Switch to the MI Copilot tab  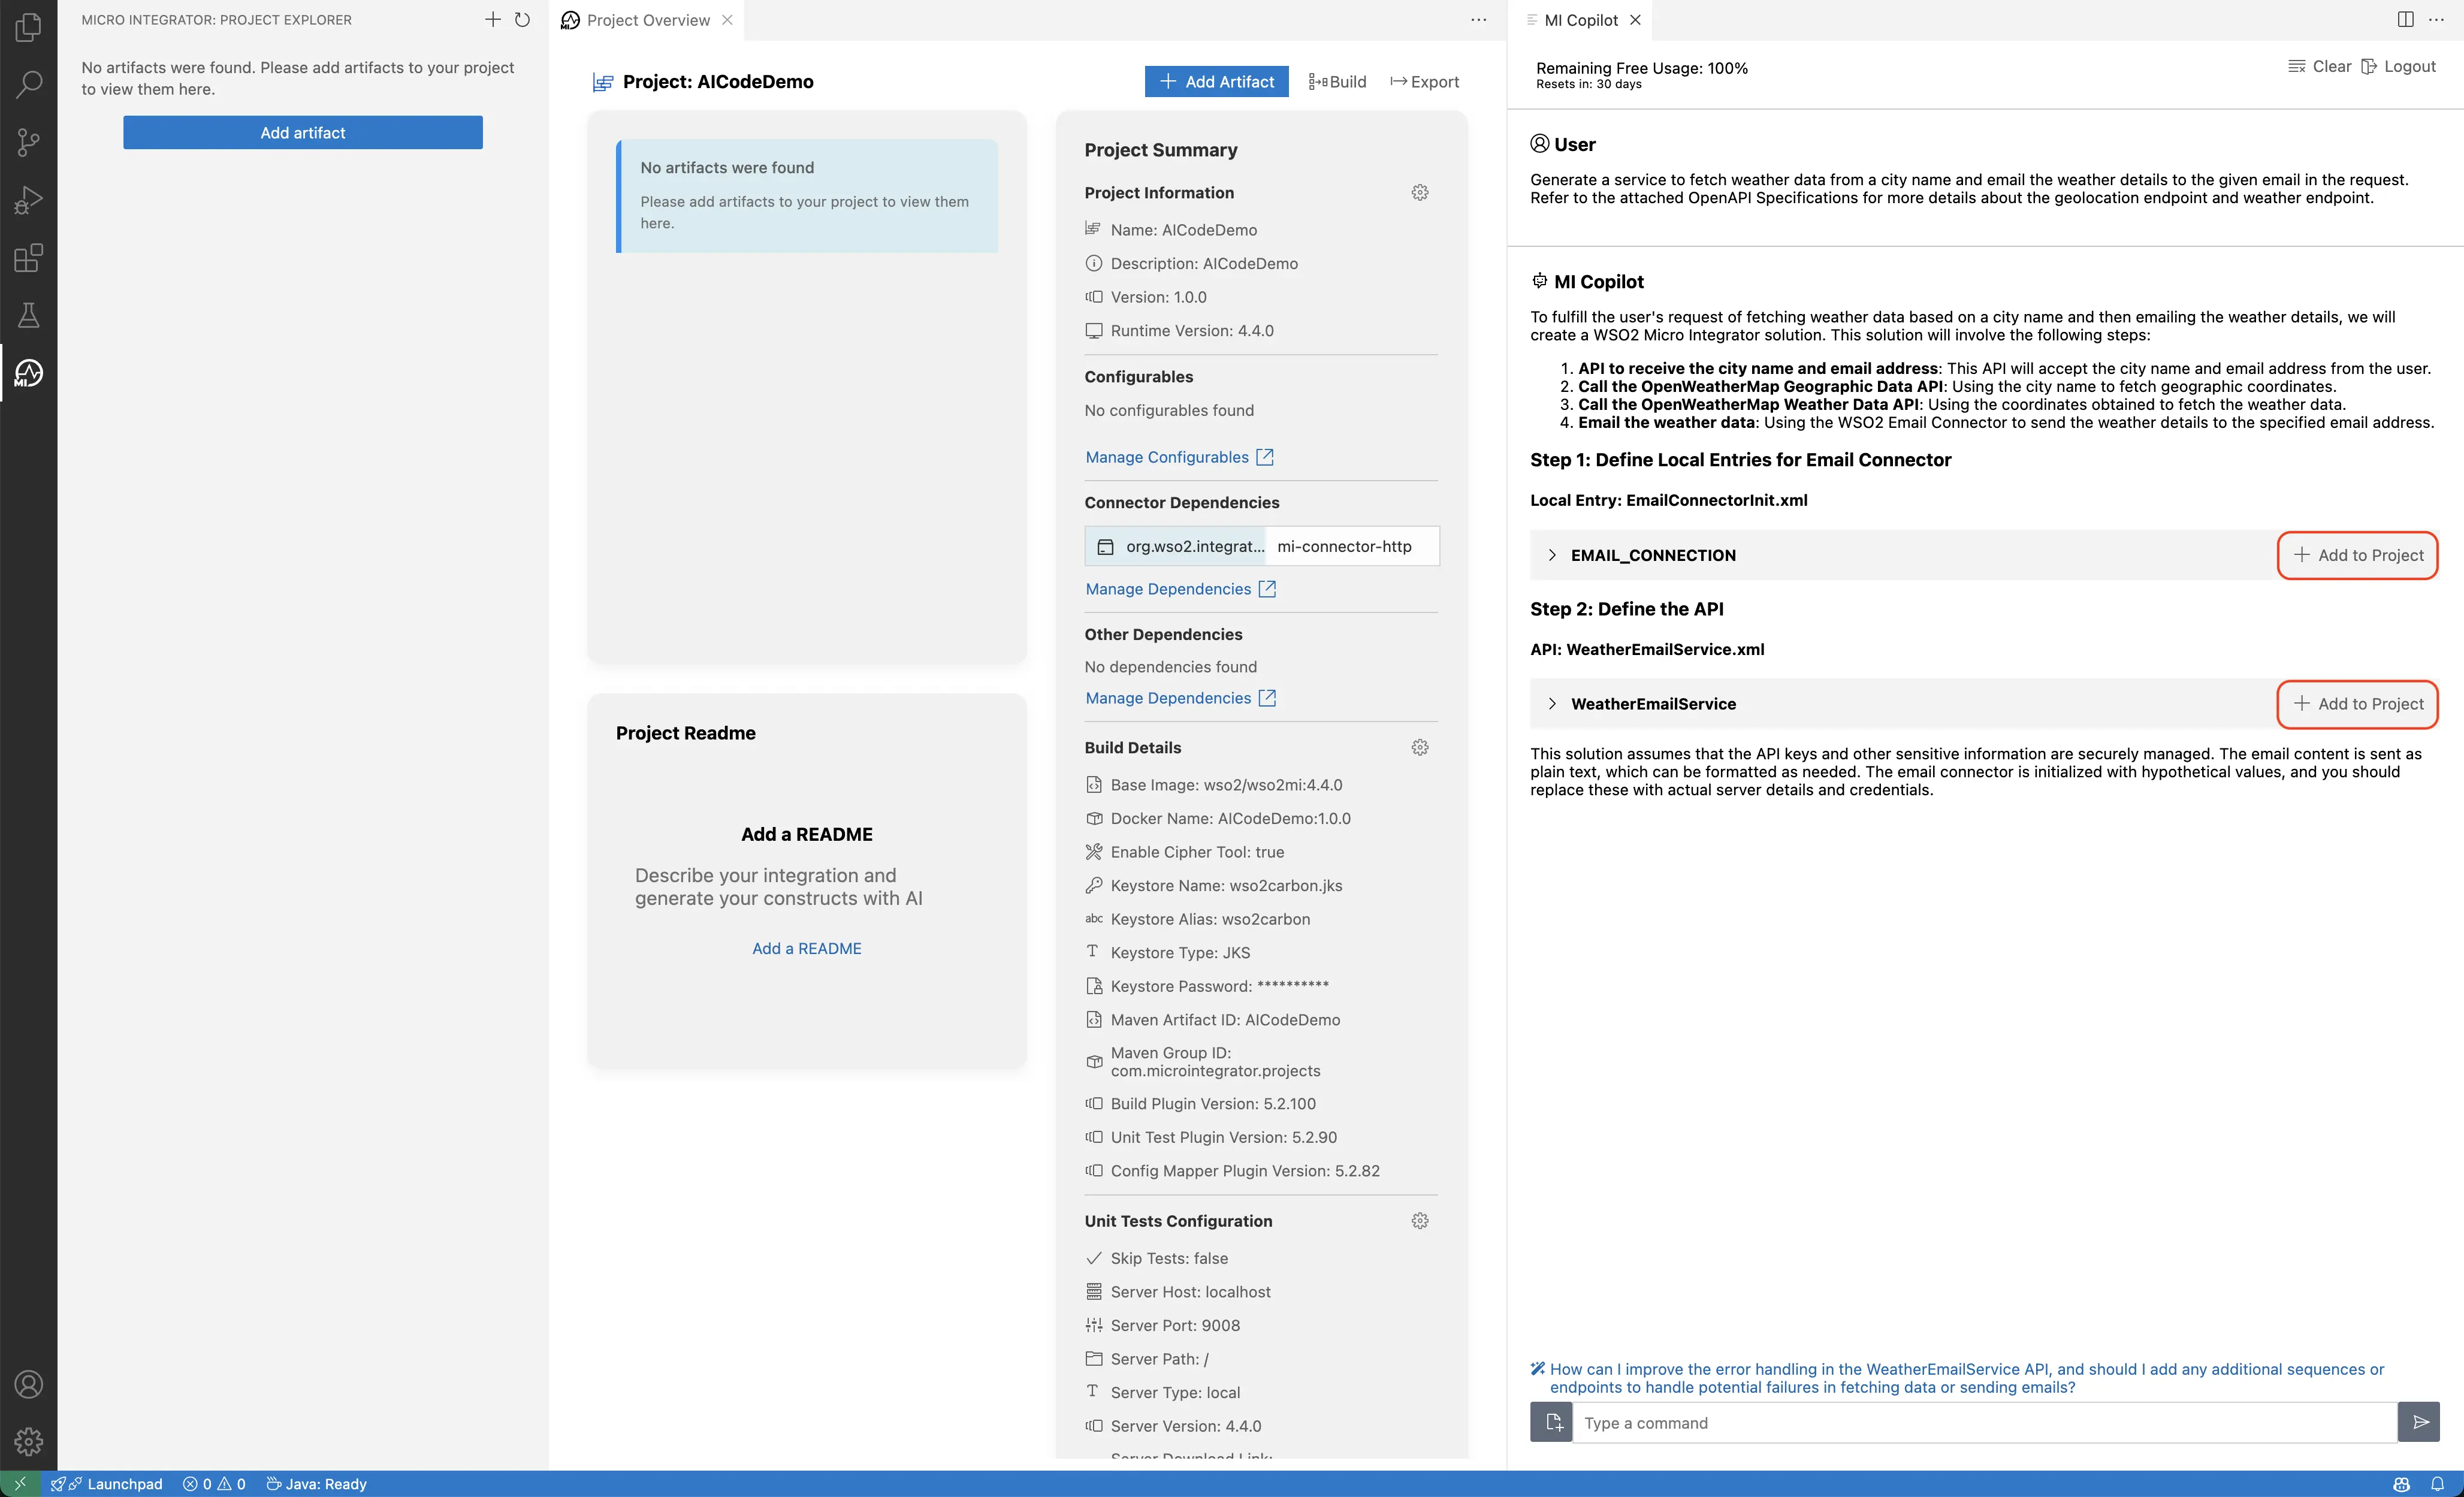point(1580,20)
